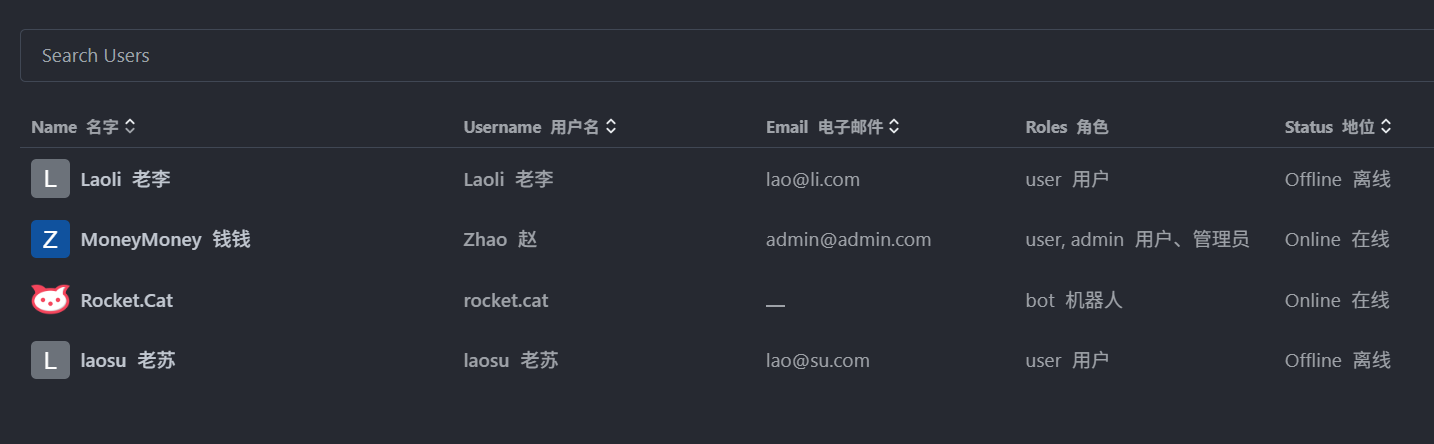Open the Laoli user row
Viewport: 1434px width, 444px height.
coord(727,179)
